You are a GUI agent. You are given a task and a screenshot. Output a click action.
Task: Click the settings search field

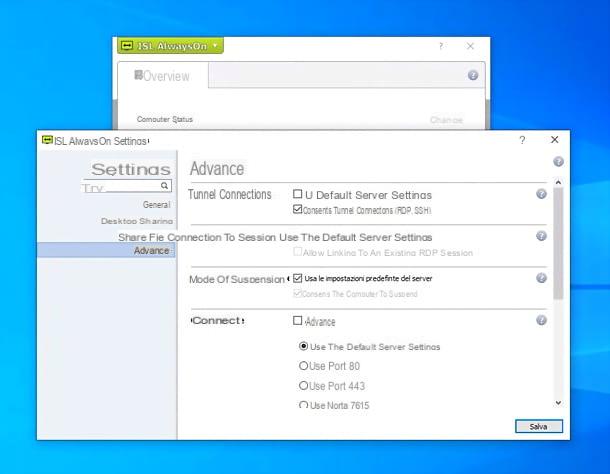pos(126,186)
